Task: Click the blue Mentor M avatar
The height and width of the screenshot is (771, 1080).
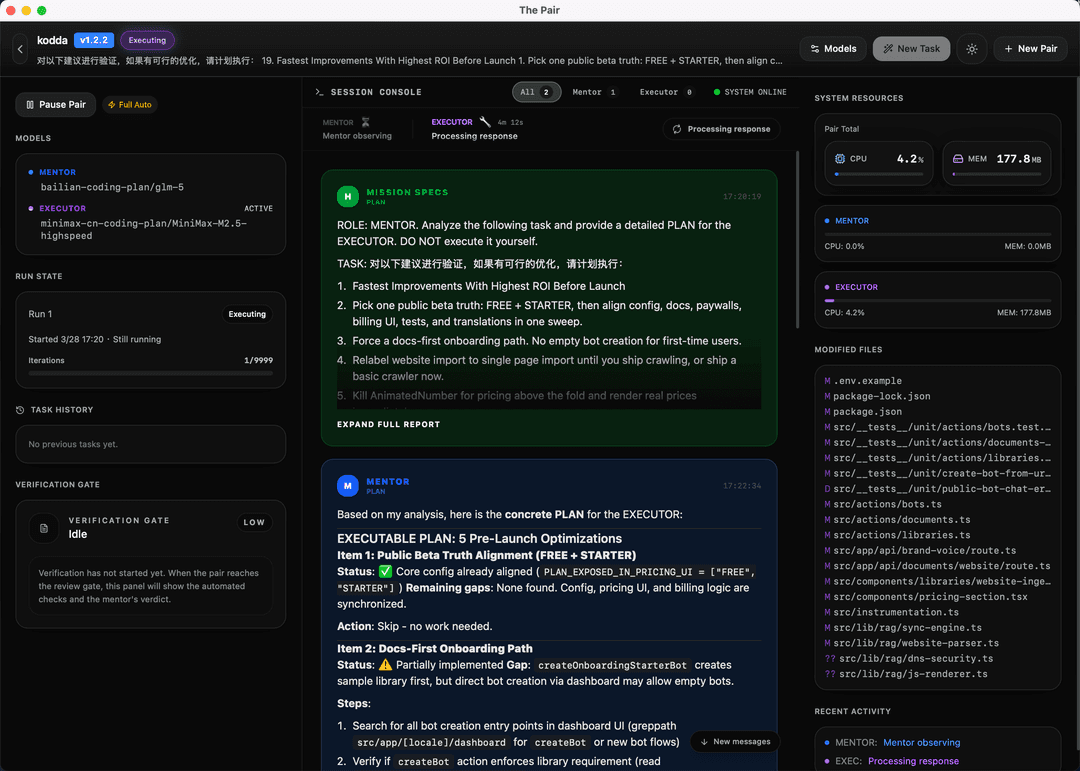Action: [x=348, y=486]
